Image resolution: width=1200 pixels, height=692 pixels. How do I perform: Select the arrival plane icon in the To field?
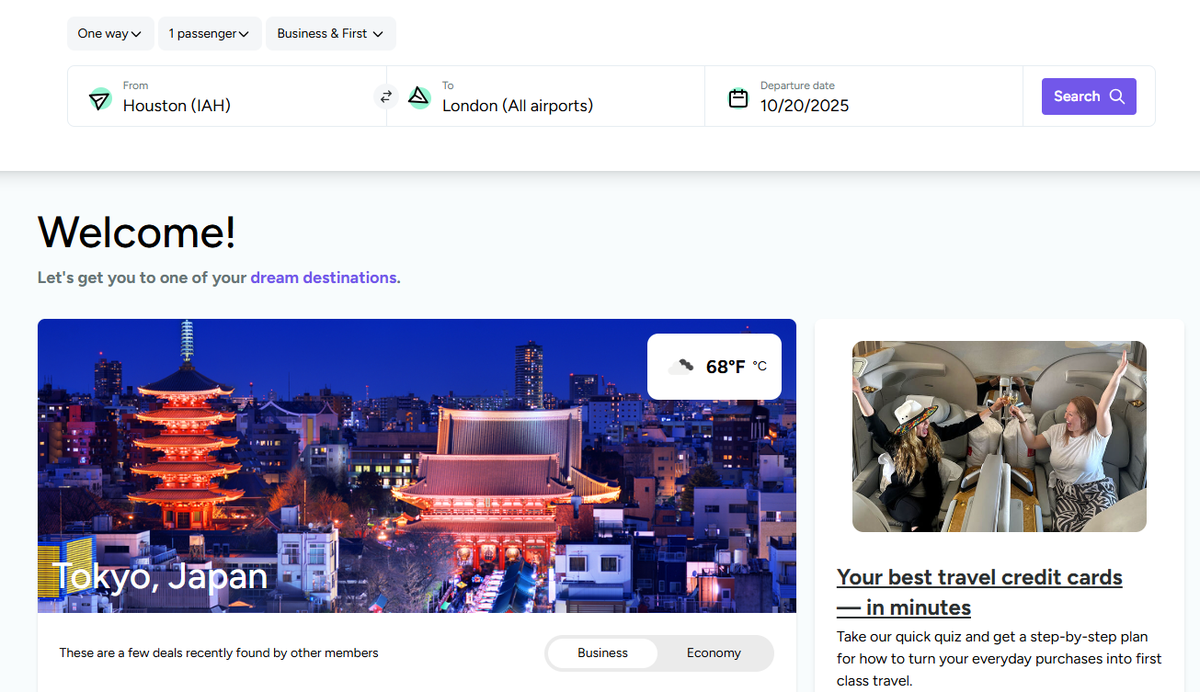tap(419, 98)
